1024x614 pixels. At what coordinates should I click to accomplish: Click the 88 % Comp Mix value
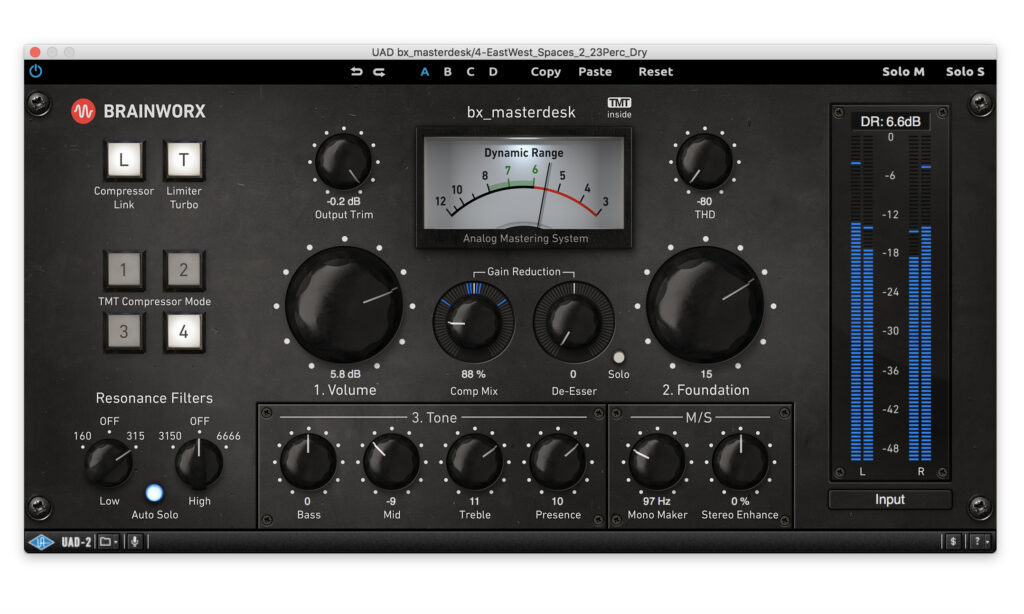point(473,374)
